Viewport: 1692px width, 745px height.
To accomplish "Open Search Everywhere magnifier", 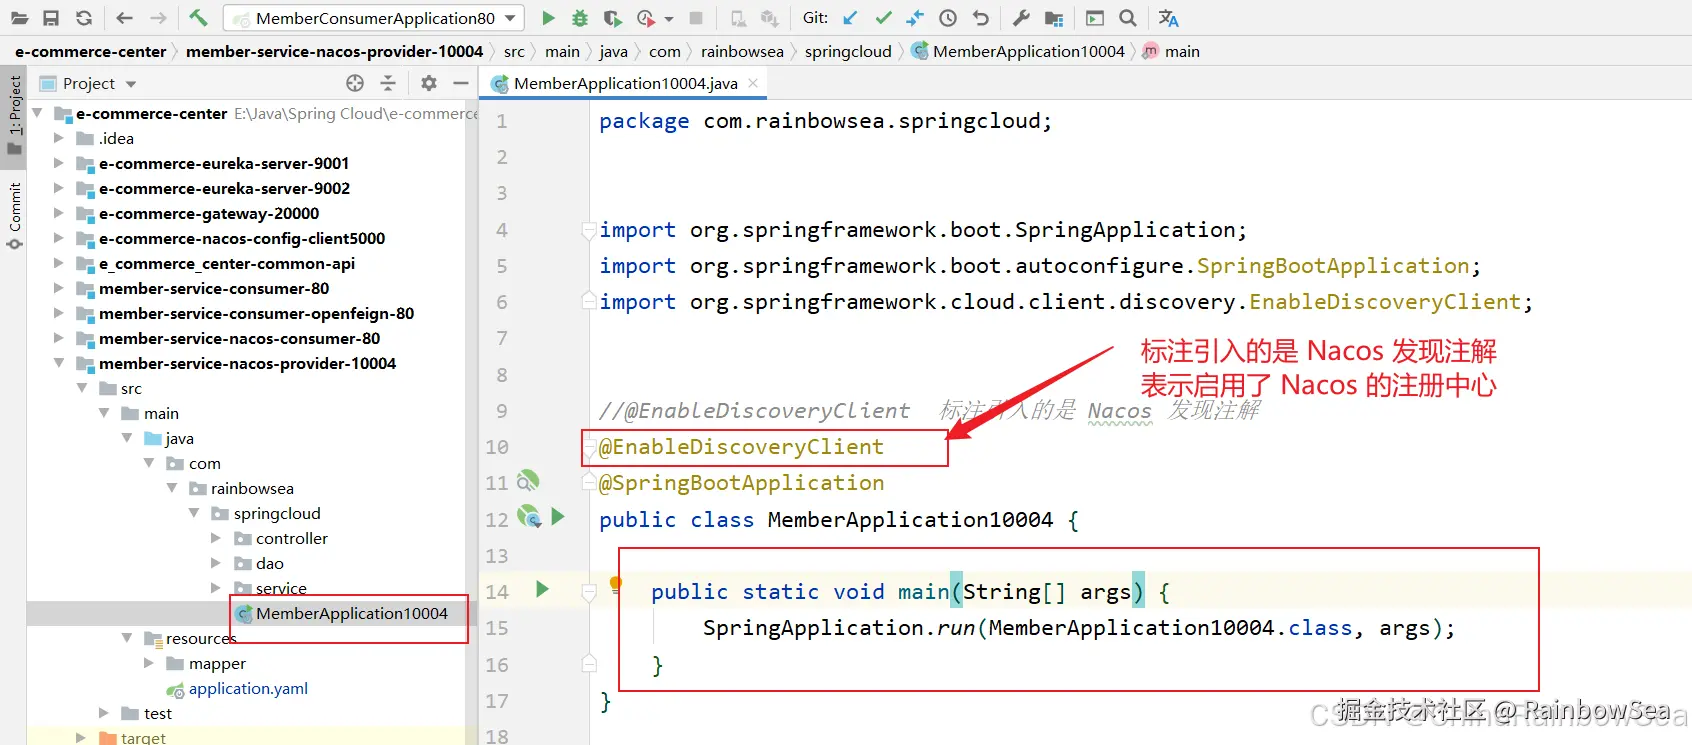I will [x=1128, y=18].
